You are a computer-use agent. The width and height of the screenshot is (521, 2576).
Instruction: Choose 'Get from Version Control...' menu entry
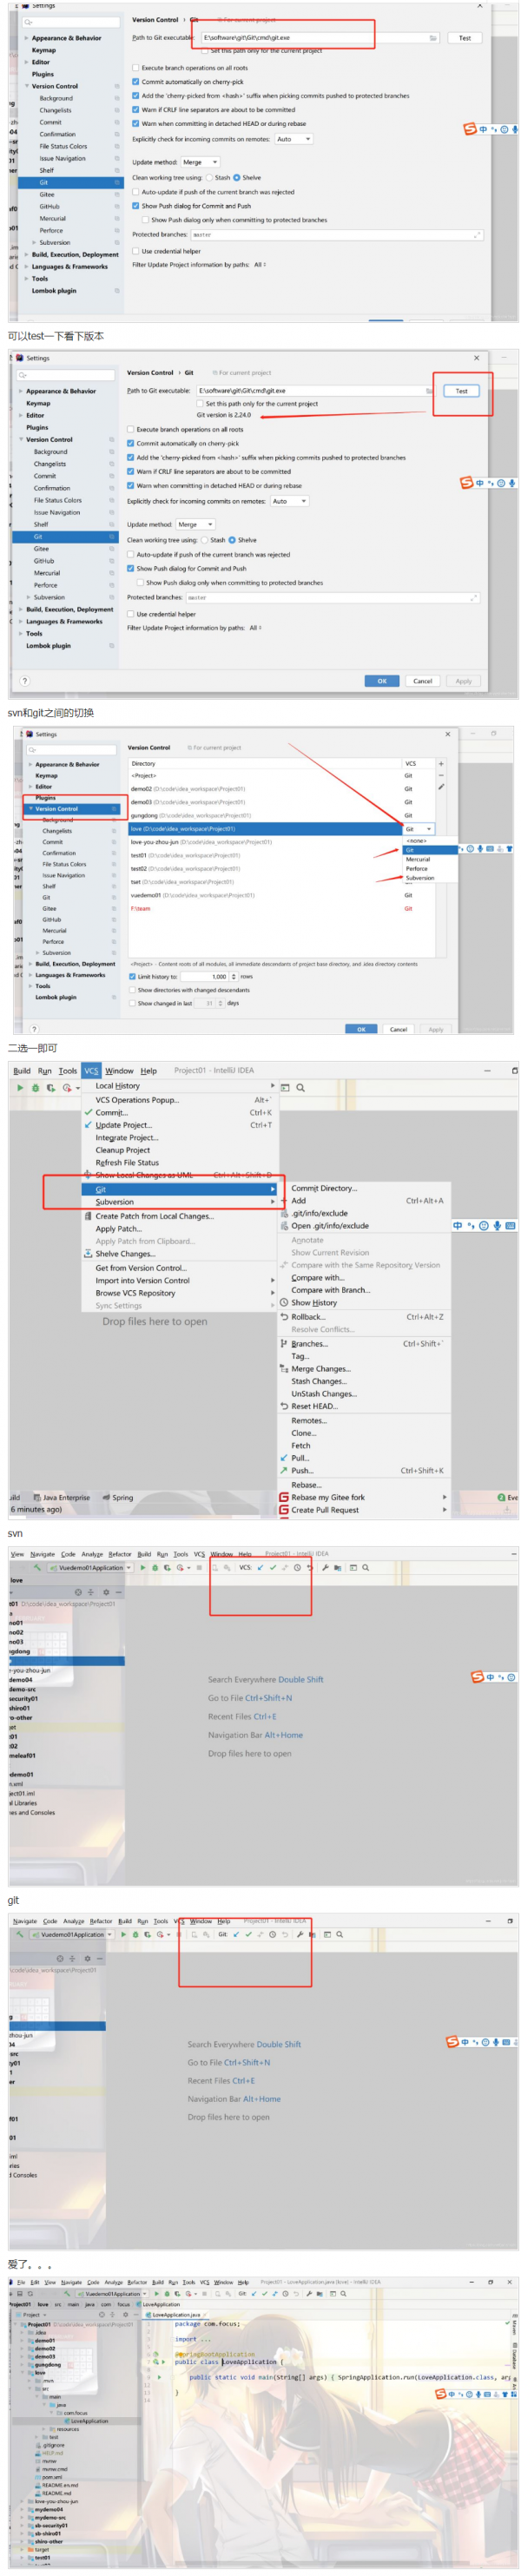pos(140,1267)
